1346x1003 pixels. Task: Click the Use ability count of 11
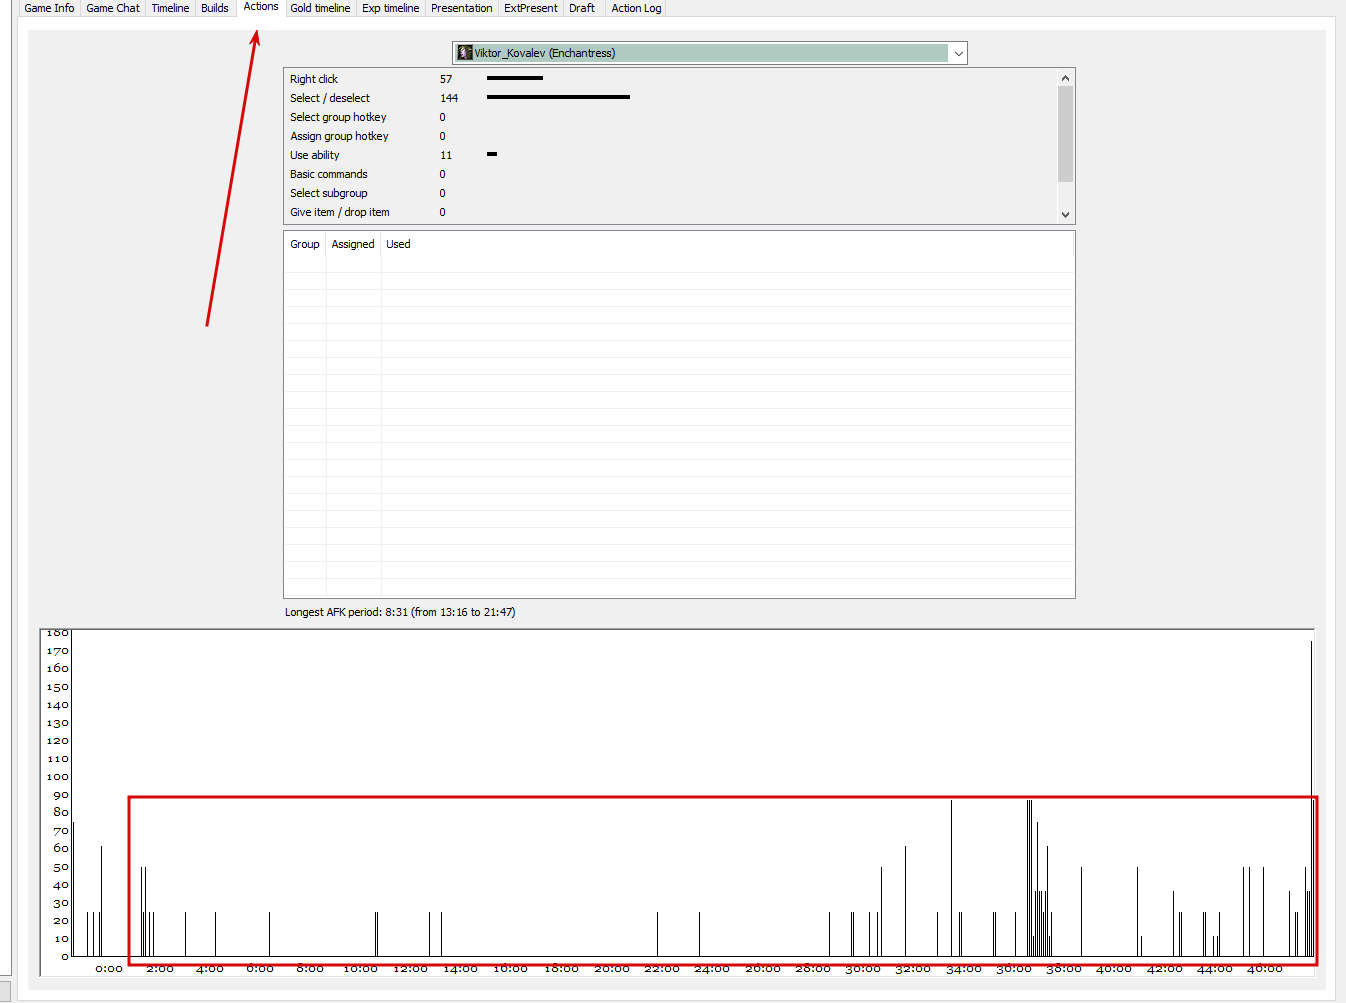click(x=446, y=155)
